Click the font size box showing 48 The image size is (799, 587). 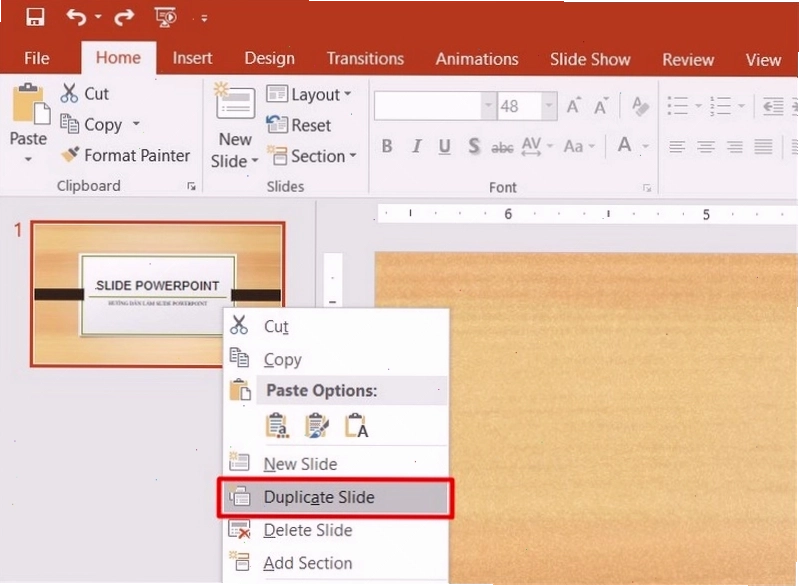pos(519,106)
